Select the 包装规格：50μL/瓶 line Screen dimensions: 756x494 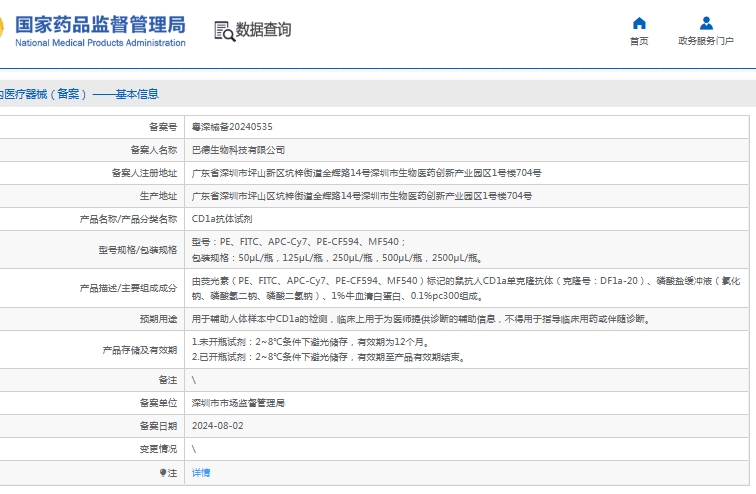pos(337,258)
